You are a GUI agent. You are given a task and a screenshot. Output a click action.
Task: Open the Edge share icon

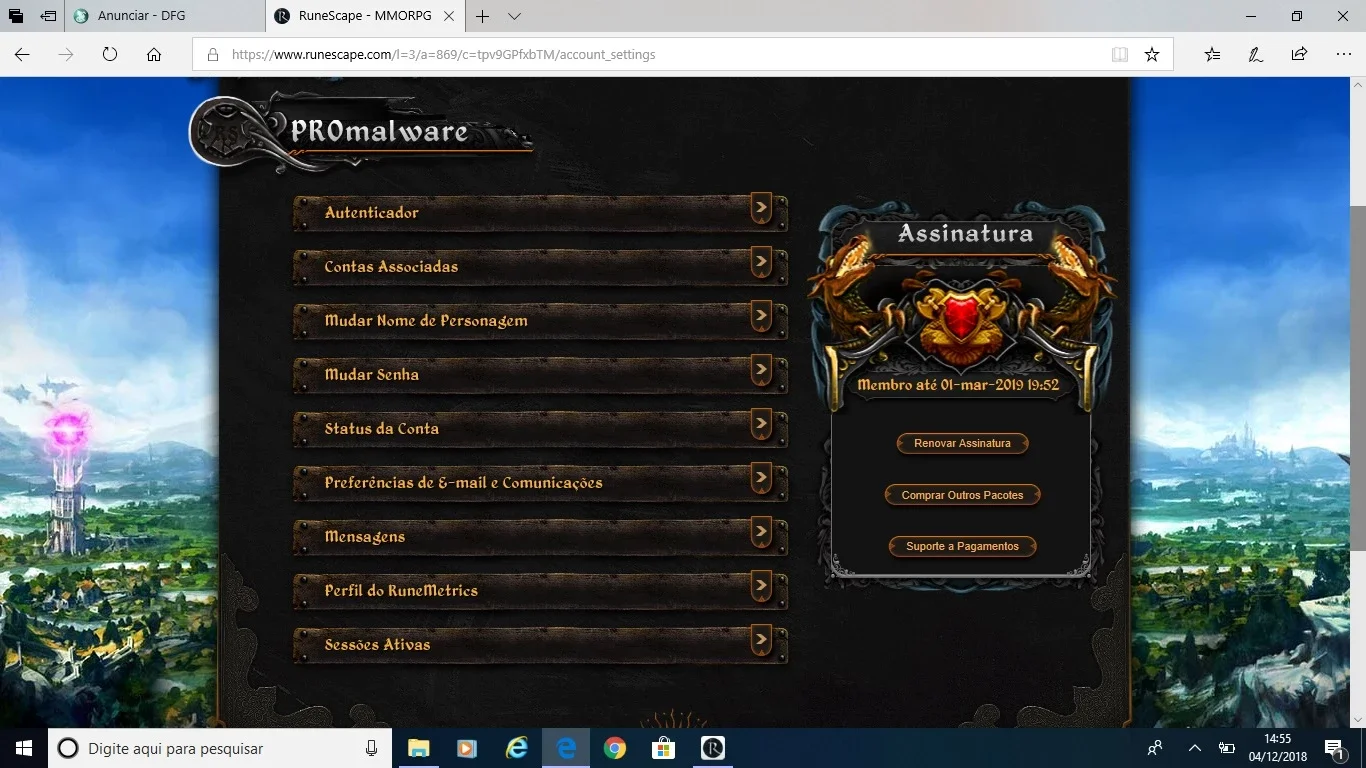click(x=1299, y=55)
